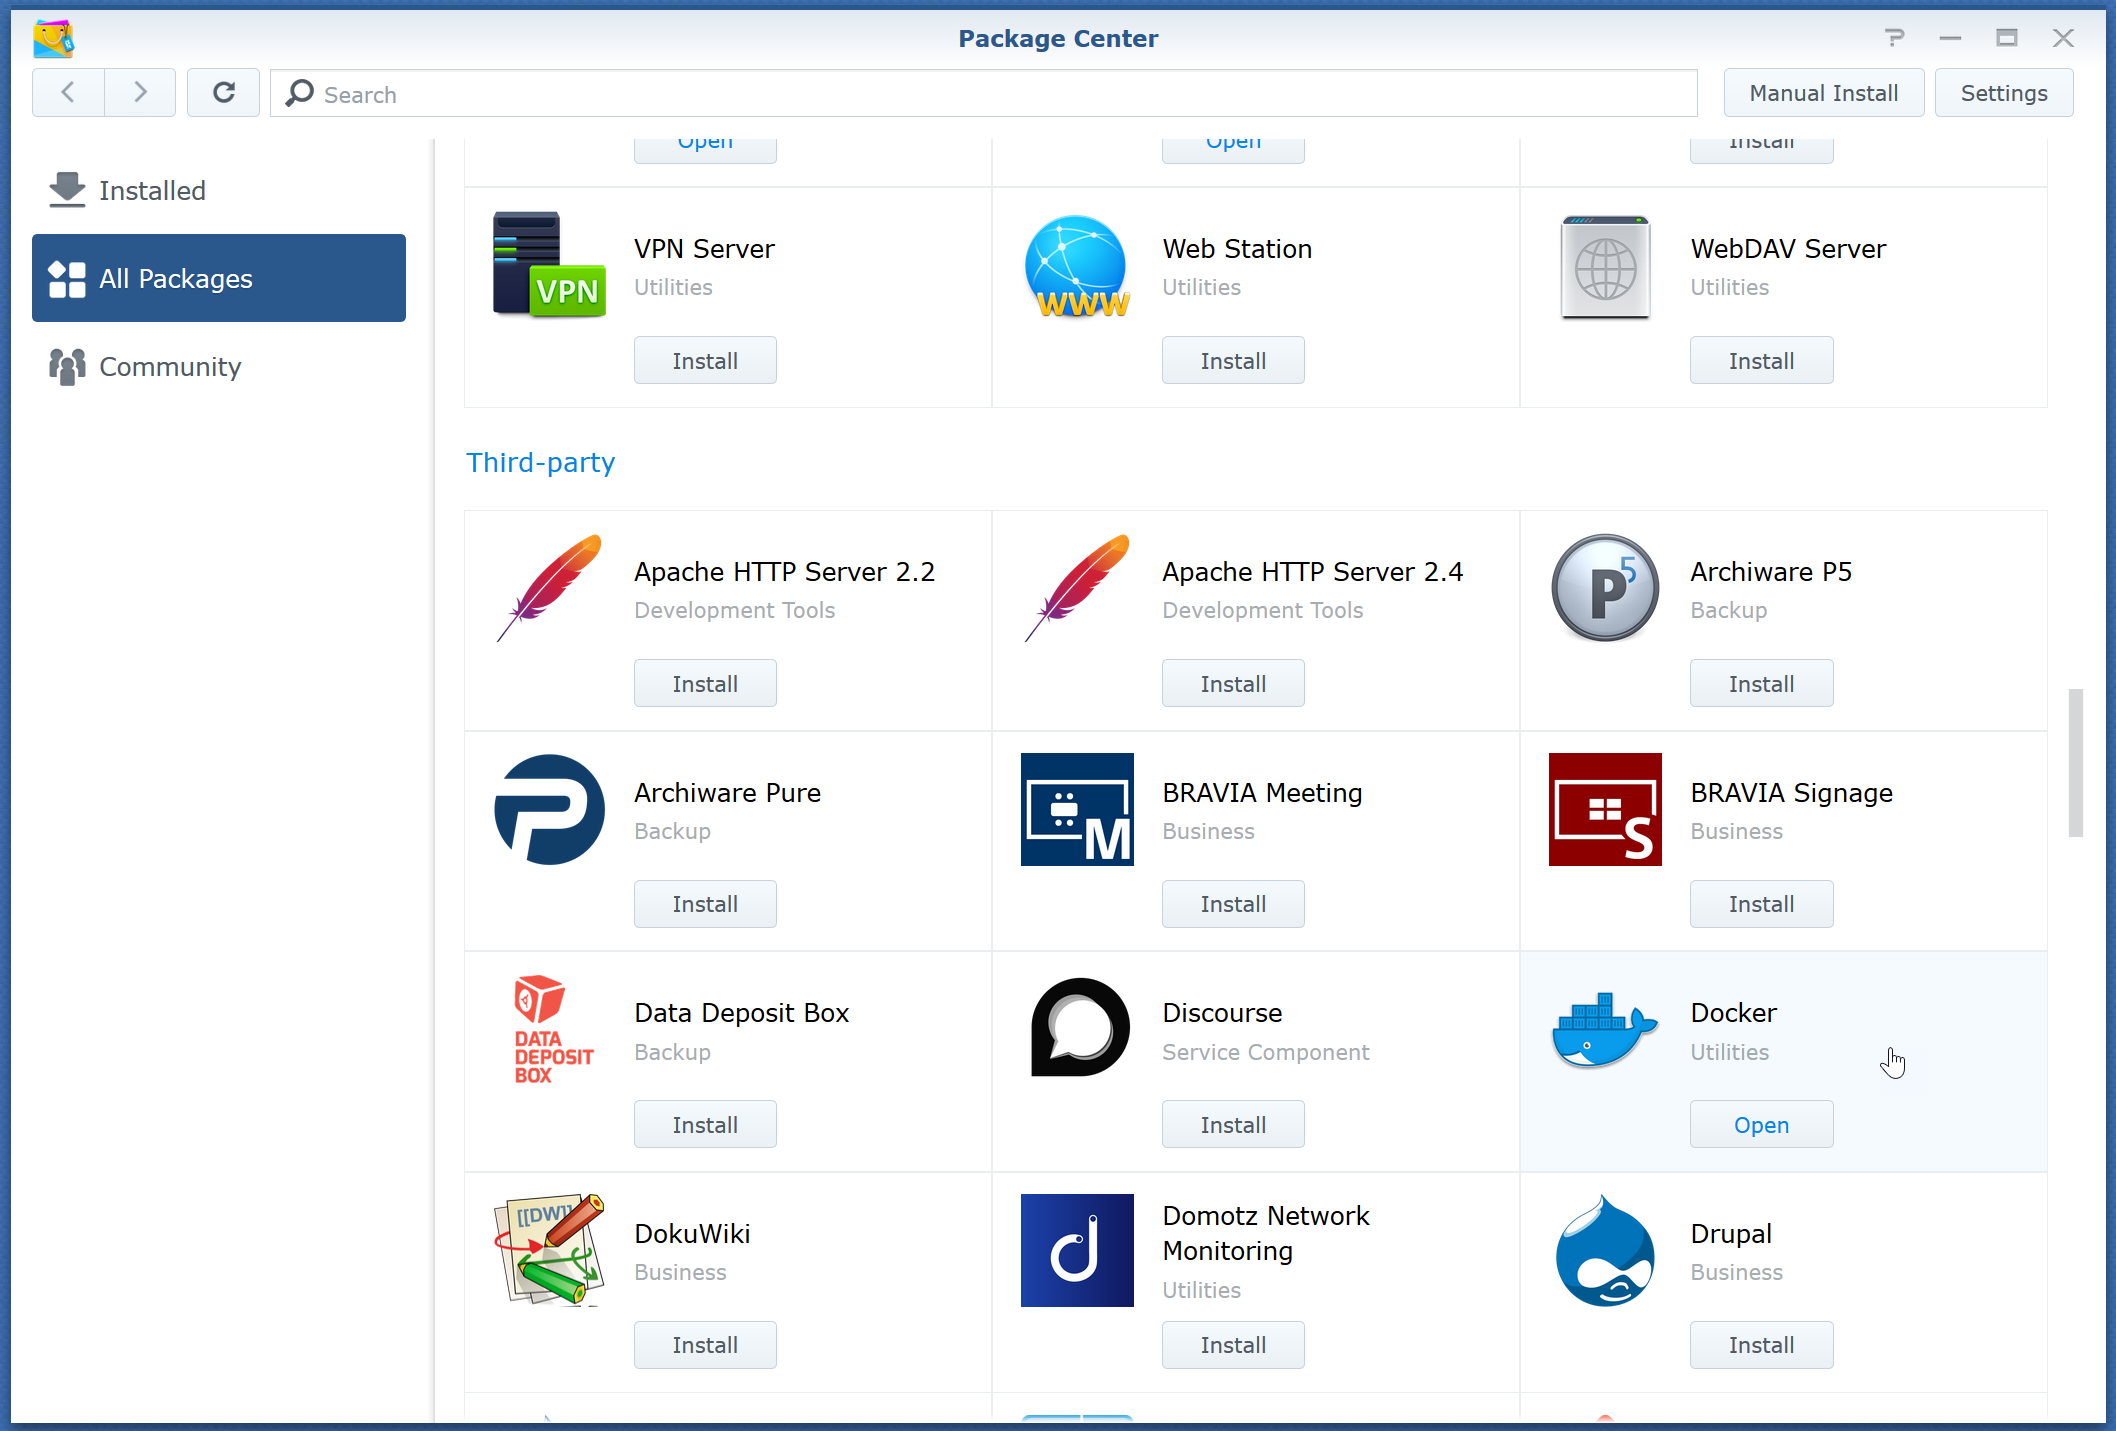Open the installed Docker package
Viewport: 2116px width, 1431px height.
pos(1760,1125)
